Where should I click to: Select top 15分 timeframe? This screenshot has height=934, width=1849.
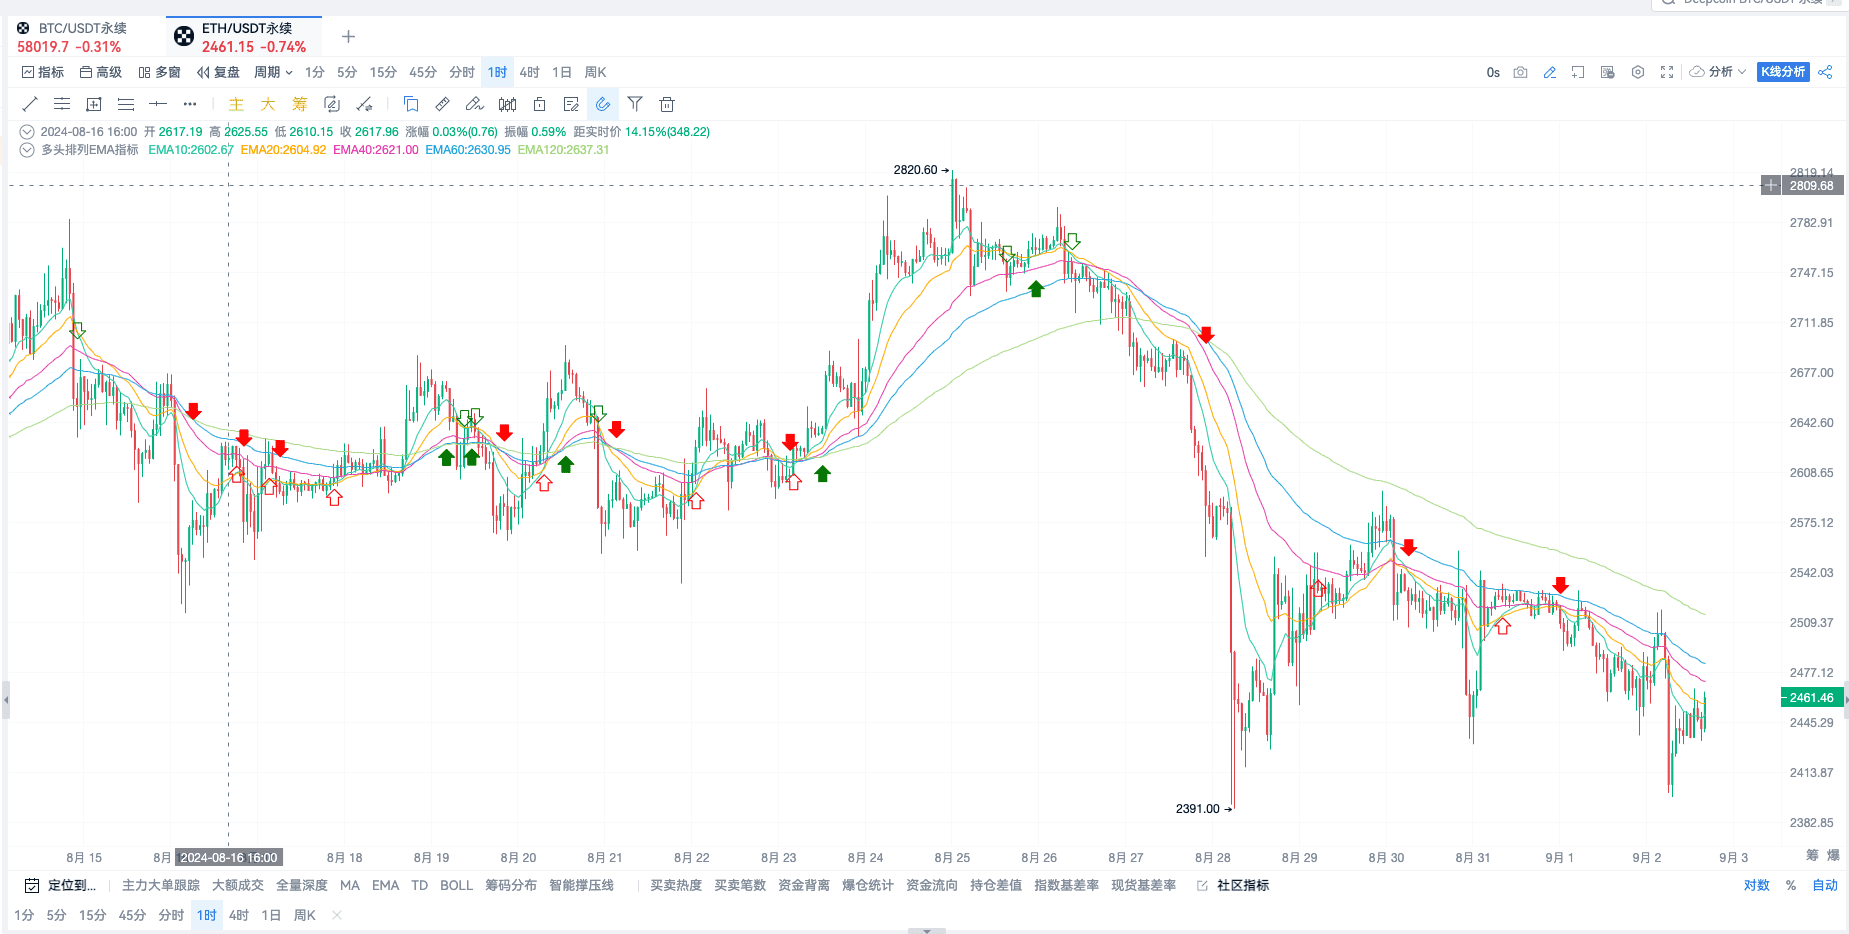coord(383,72)
